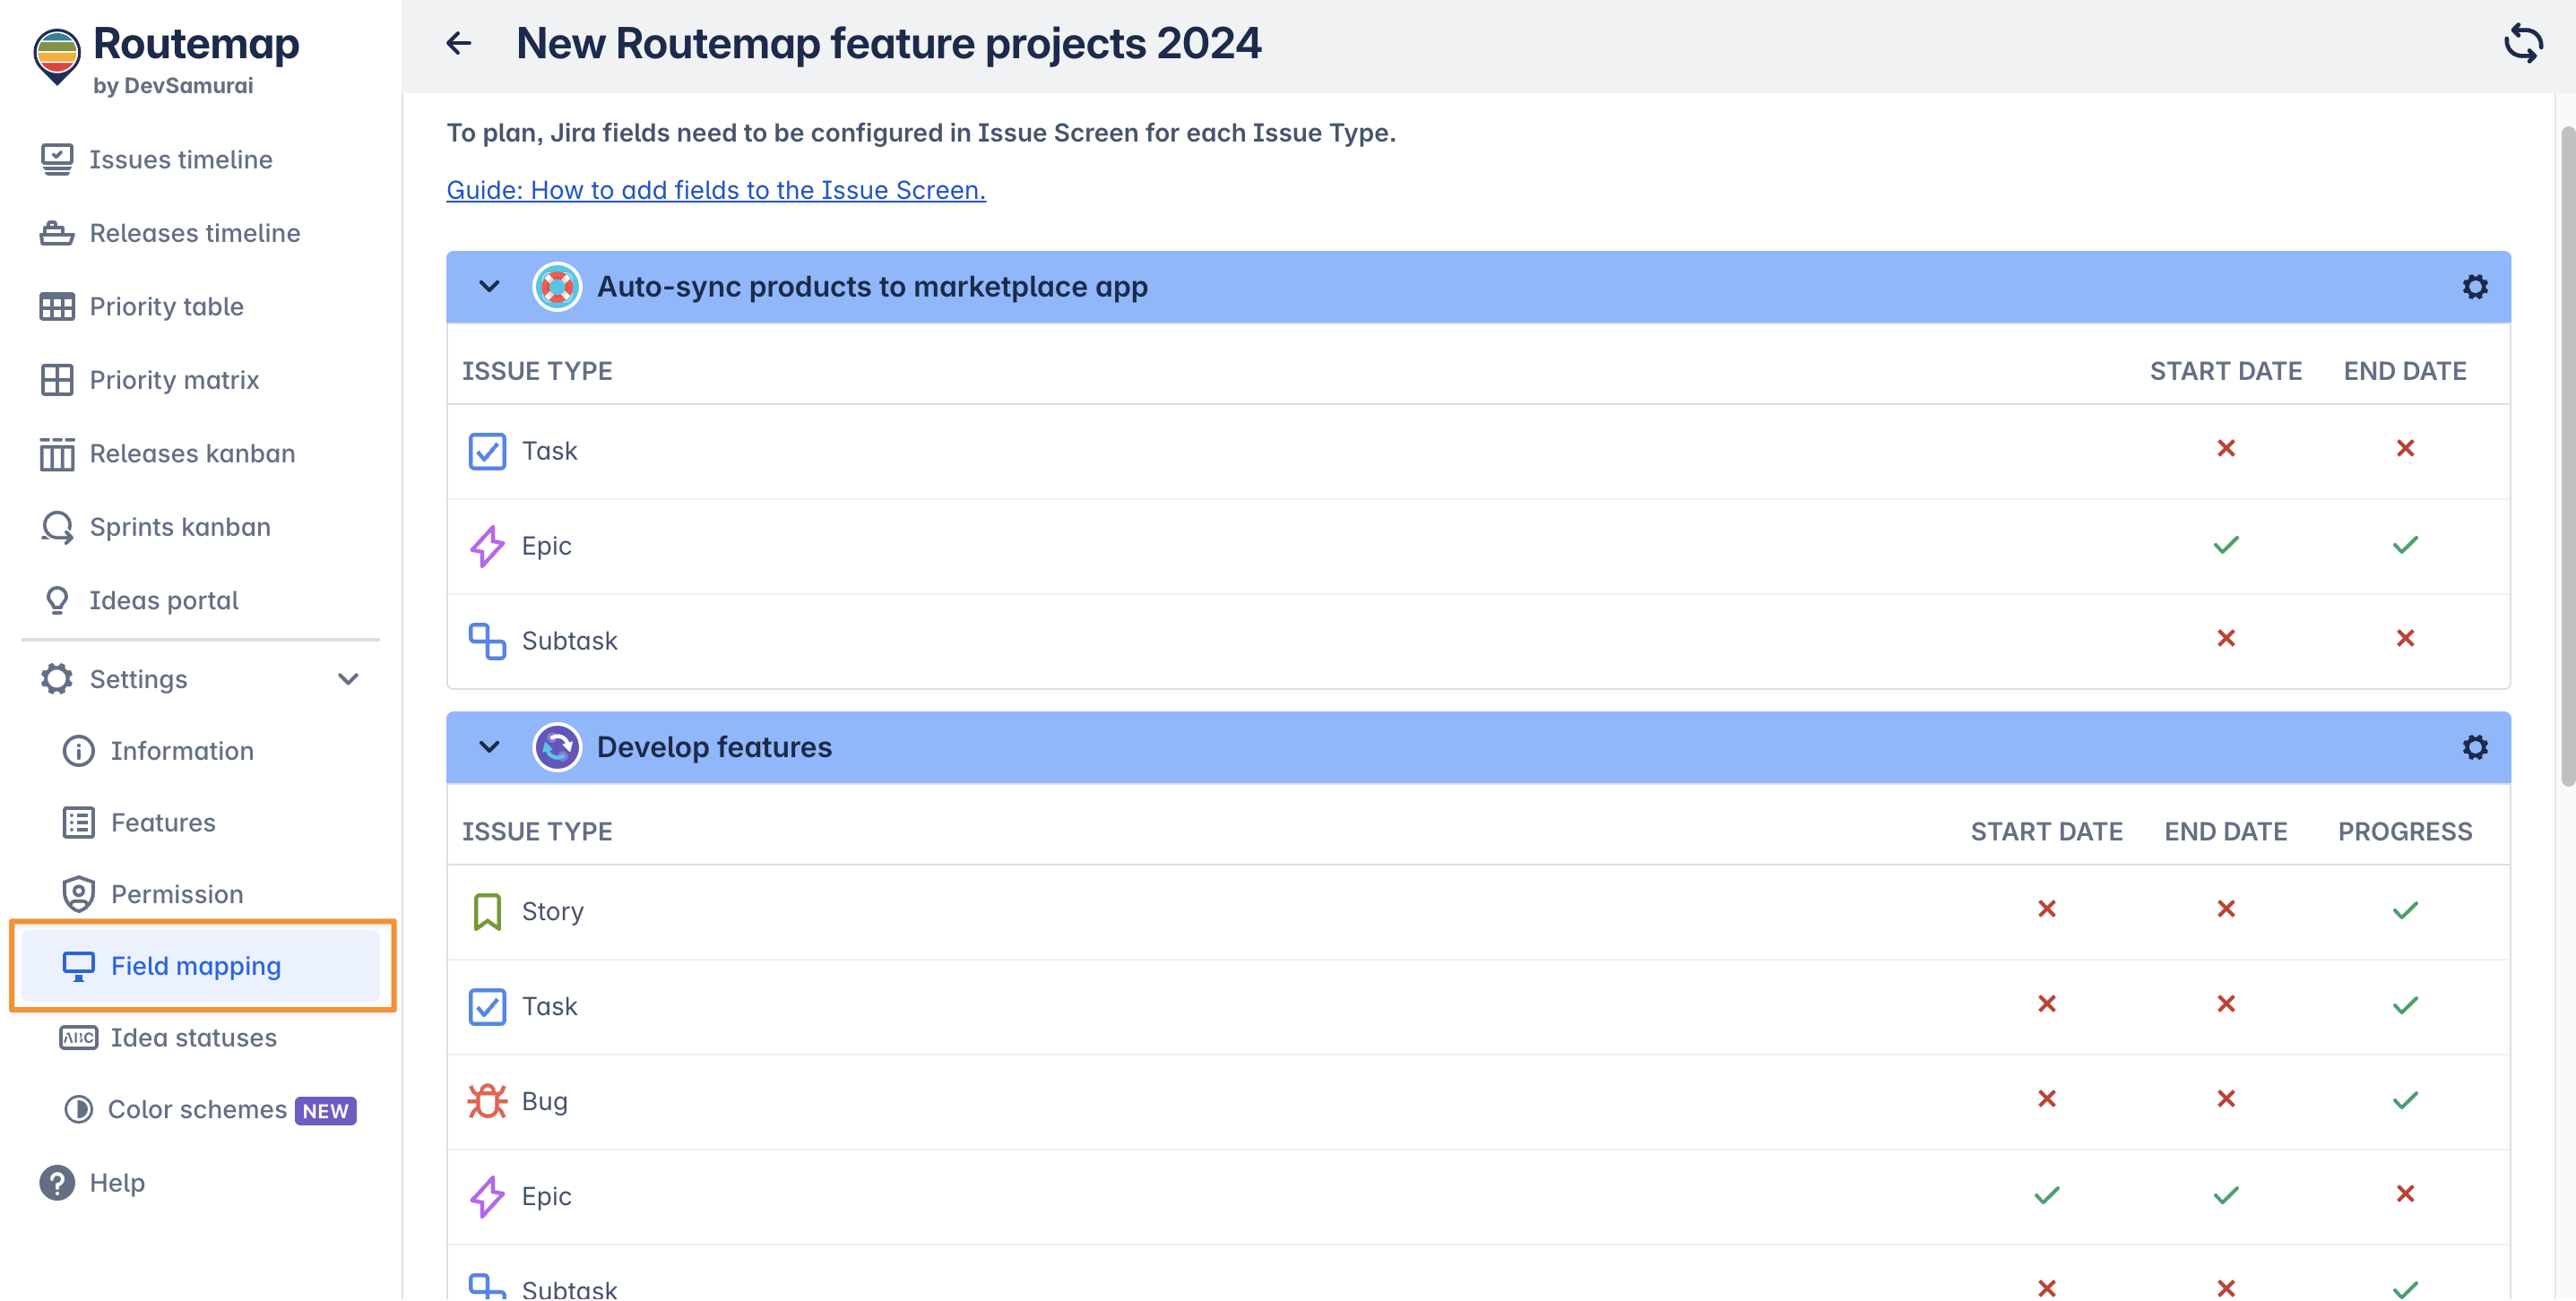Click the Help question mark icon
Screen dimensions: 2576x1301
click(57, 1182)
